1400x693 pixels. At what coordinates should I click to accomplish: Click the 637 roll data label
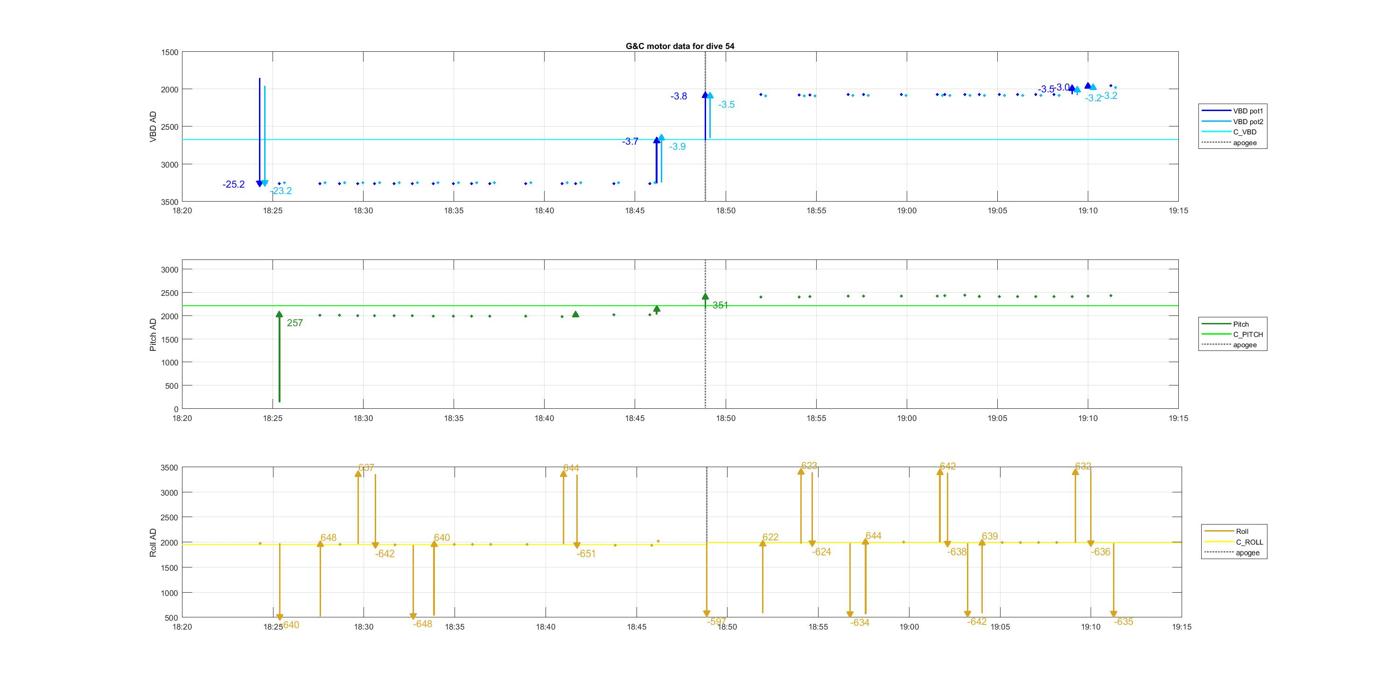(x=367, y=468)
